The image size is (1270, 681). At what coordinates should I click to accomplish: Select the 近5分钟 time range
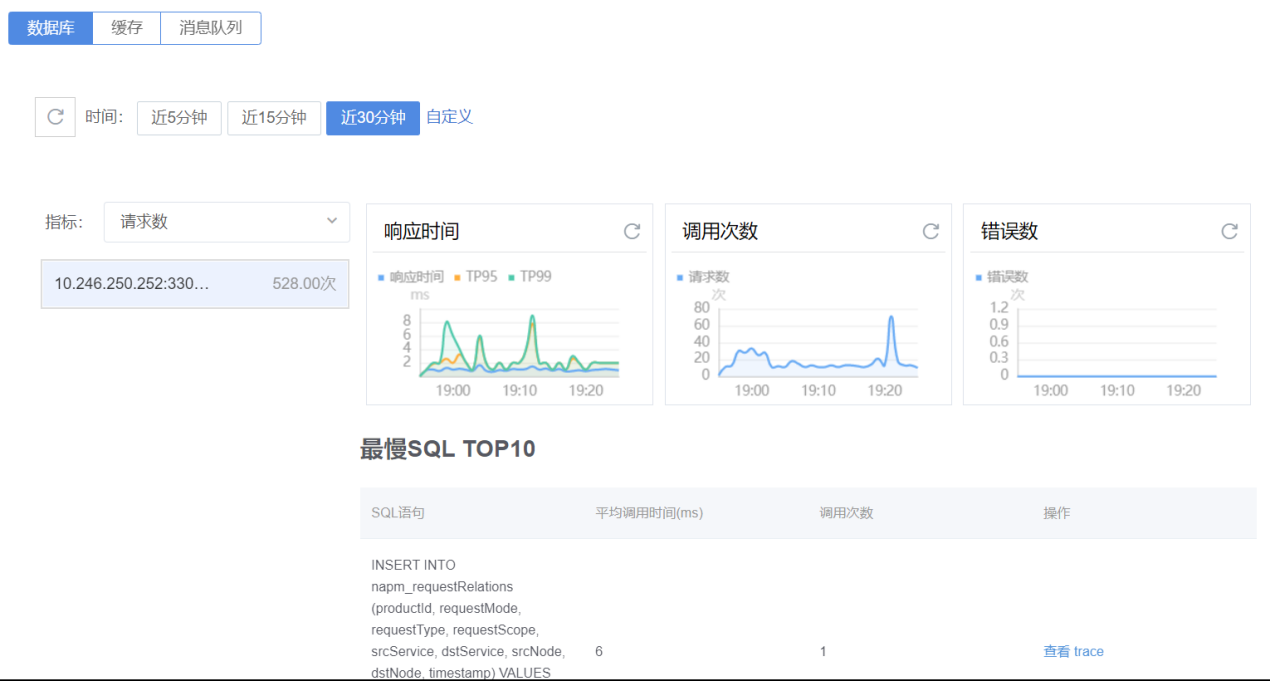coord(179,118)
